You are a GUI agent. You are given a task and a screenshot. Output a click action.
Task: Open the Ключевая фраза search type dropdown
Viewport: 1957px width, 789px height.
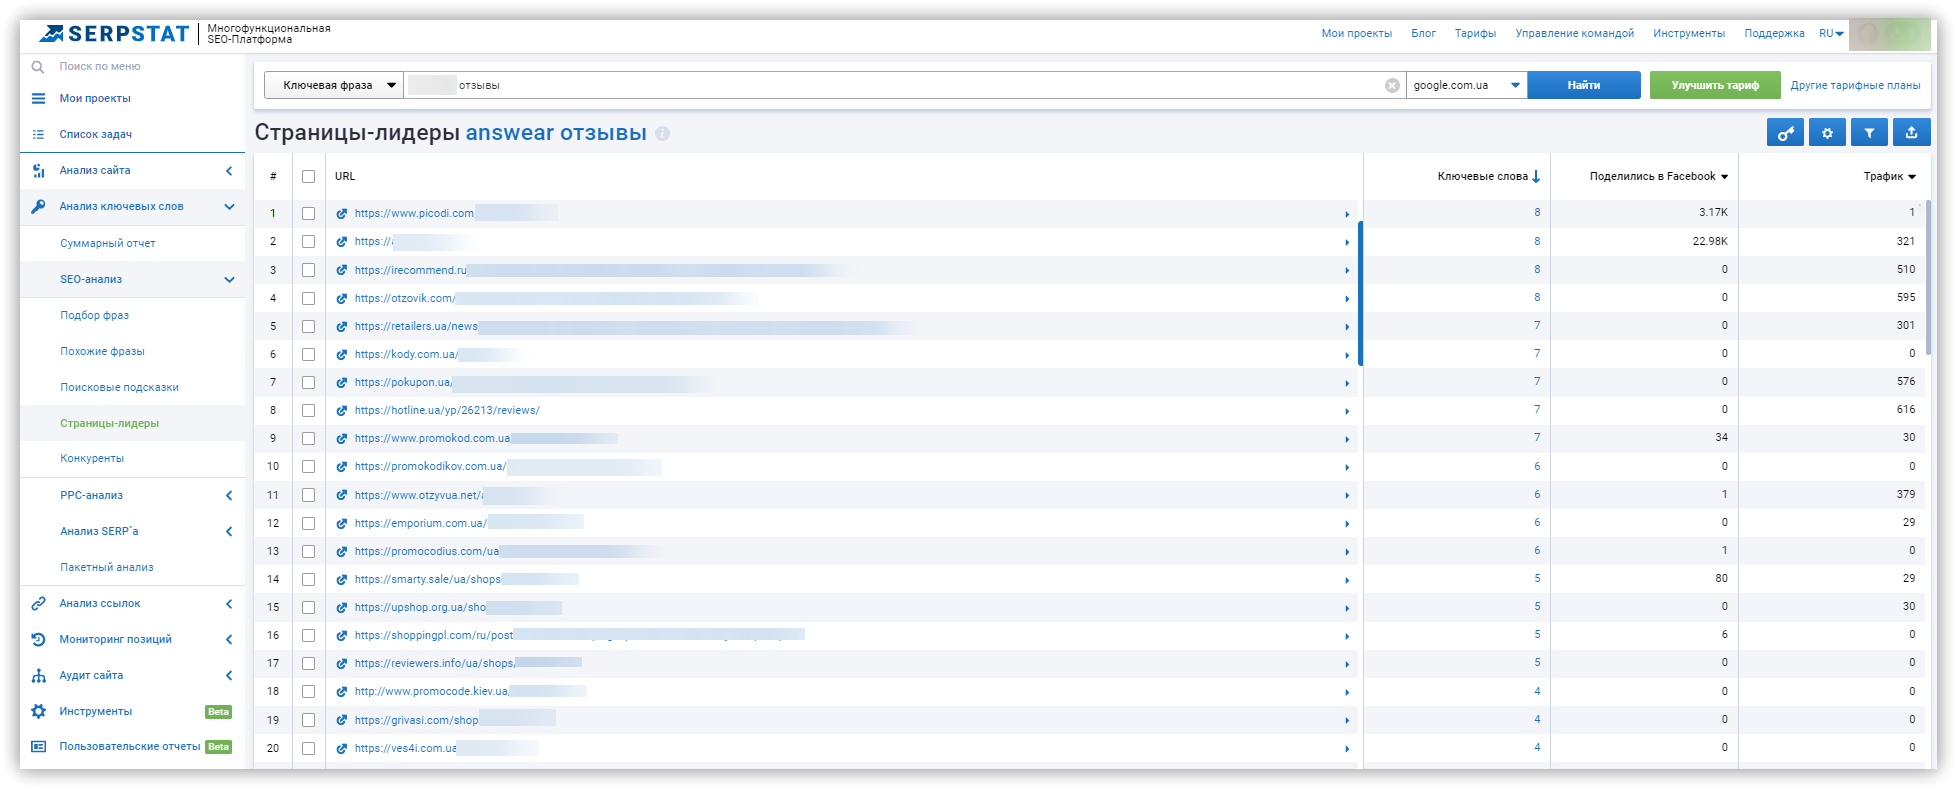334,86
